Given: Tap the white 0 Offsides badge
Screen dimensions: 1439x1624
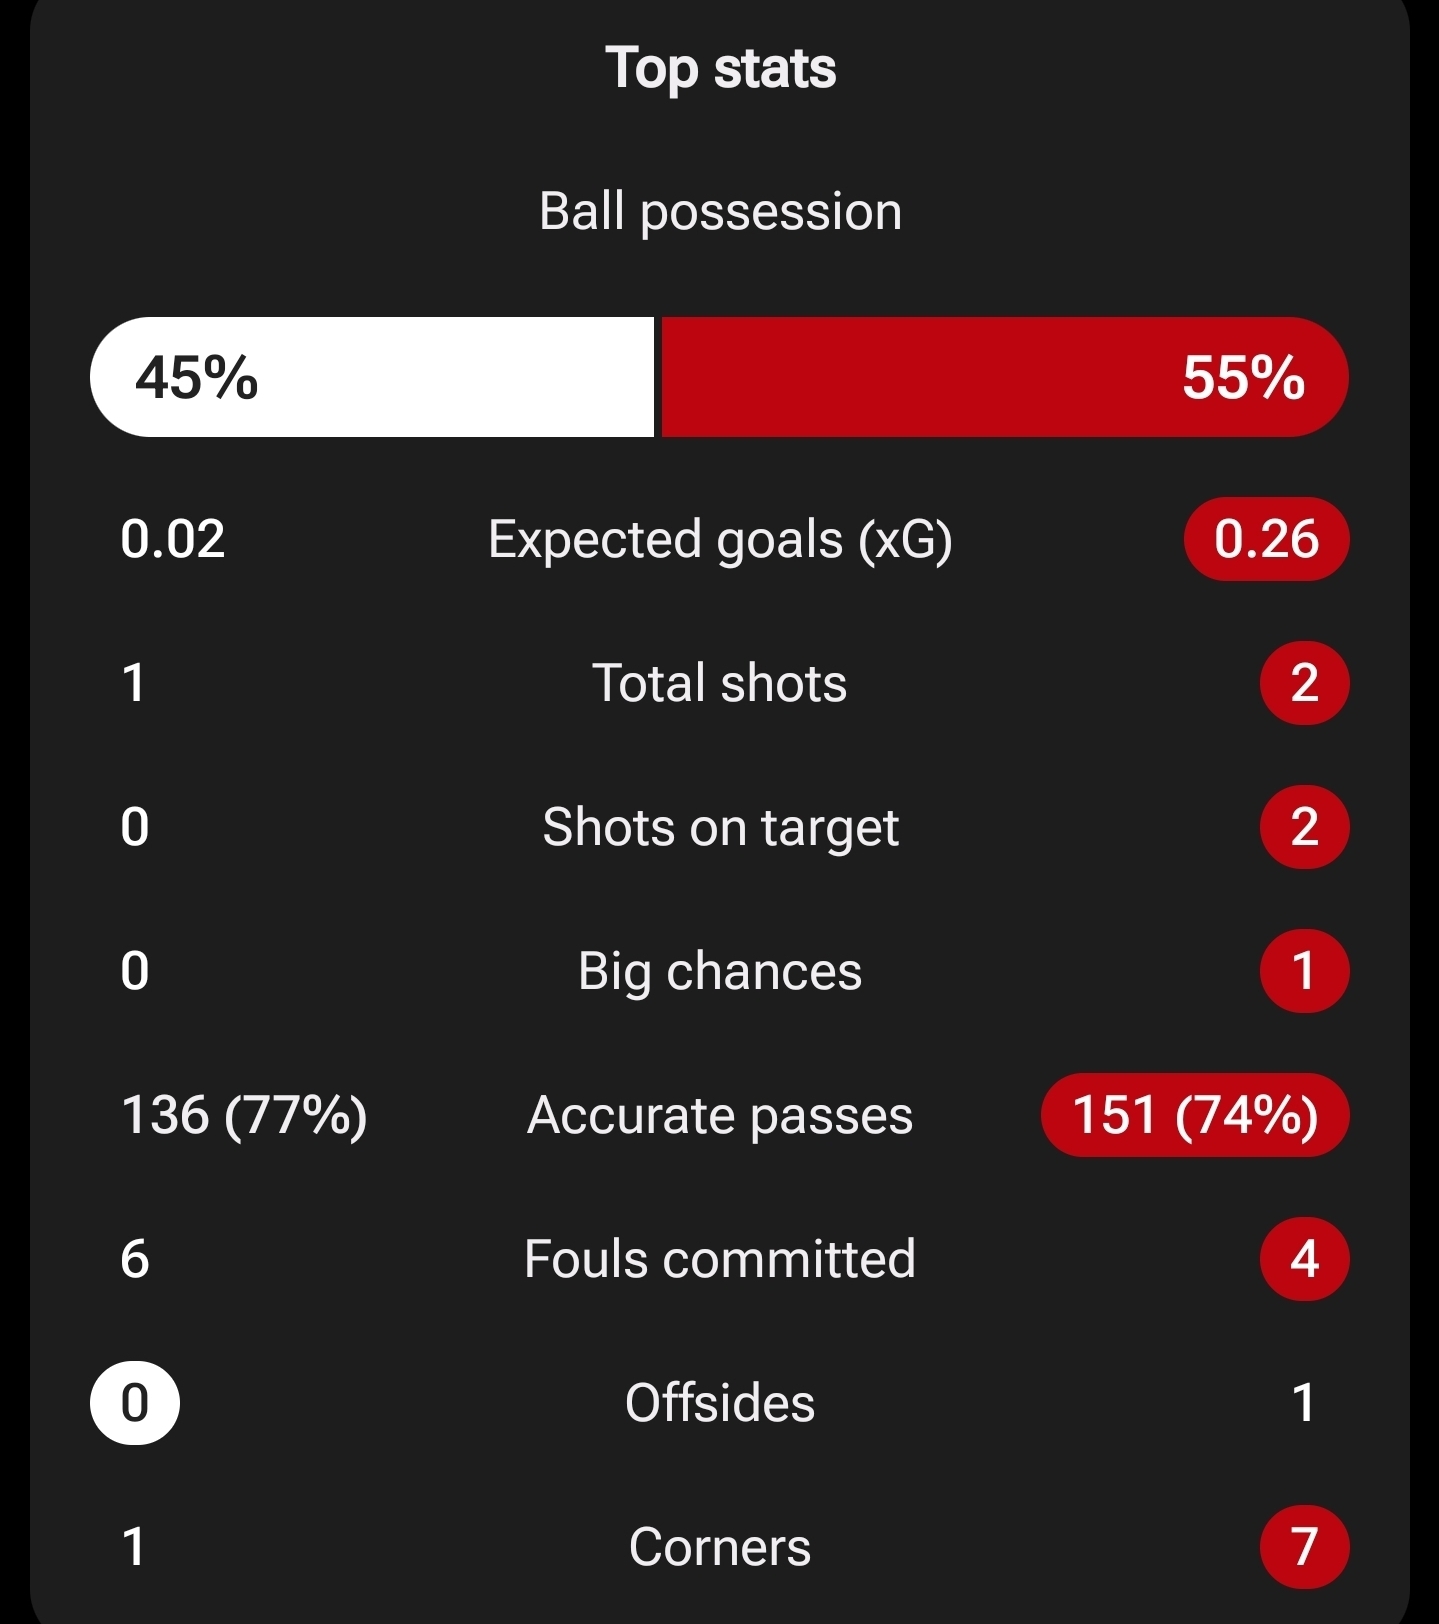Looking at the screenshot, I should click(135, 1403).
